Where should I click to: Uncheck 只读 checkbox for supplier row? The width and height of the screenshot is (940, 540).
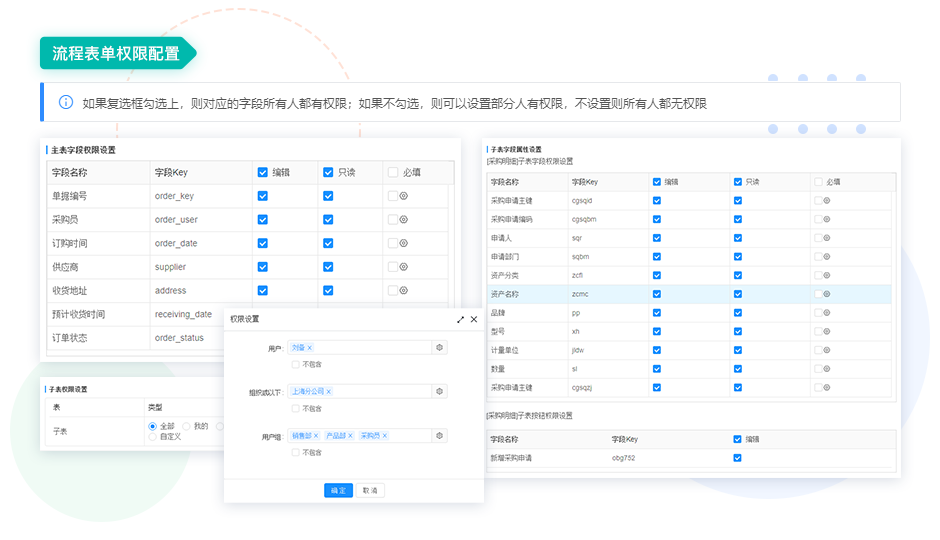[x=328, y=267]
